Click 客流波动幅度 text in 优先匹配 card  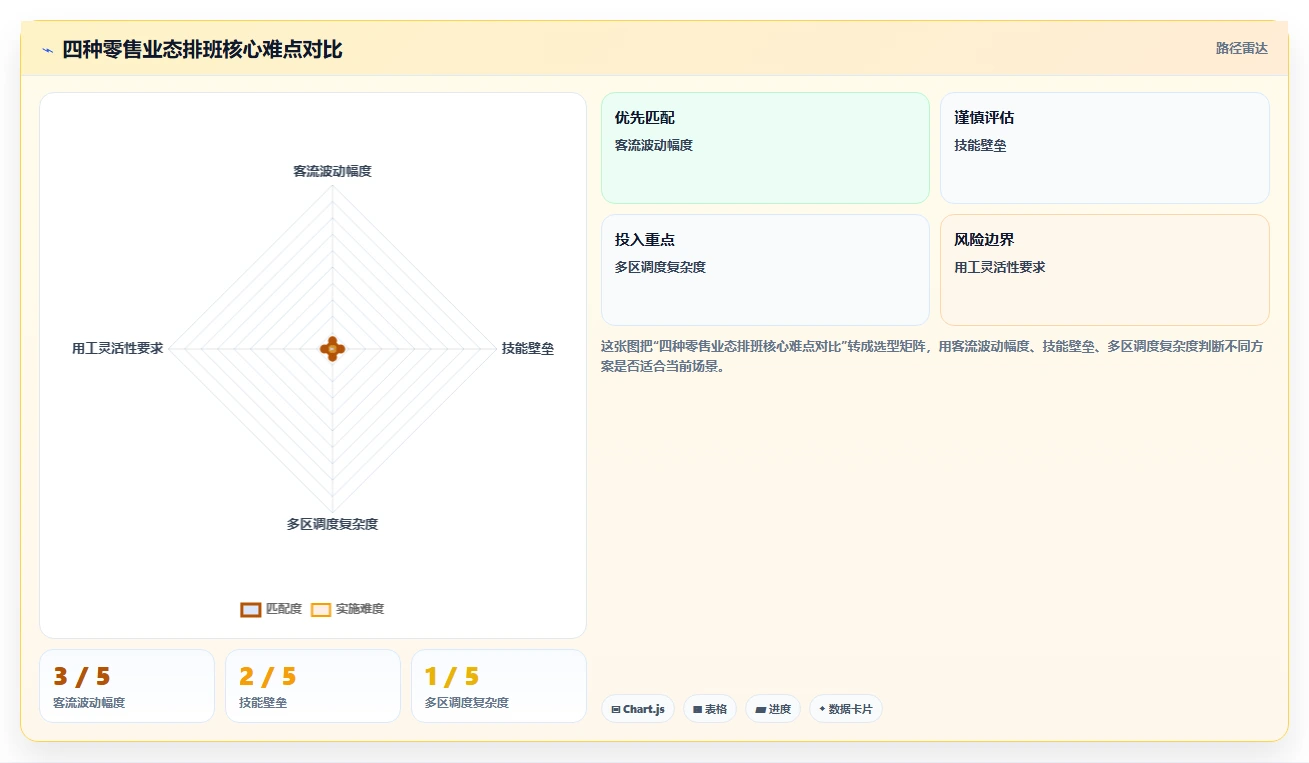pos(654,145)
